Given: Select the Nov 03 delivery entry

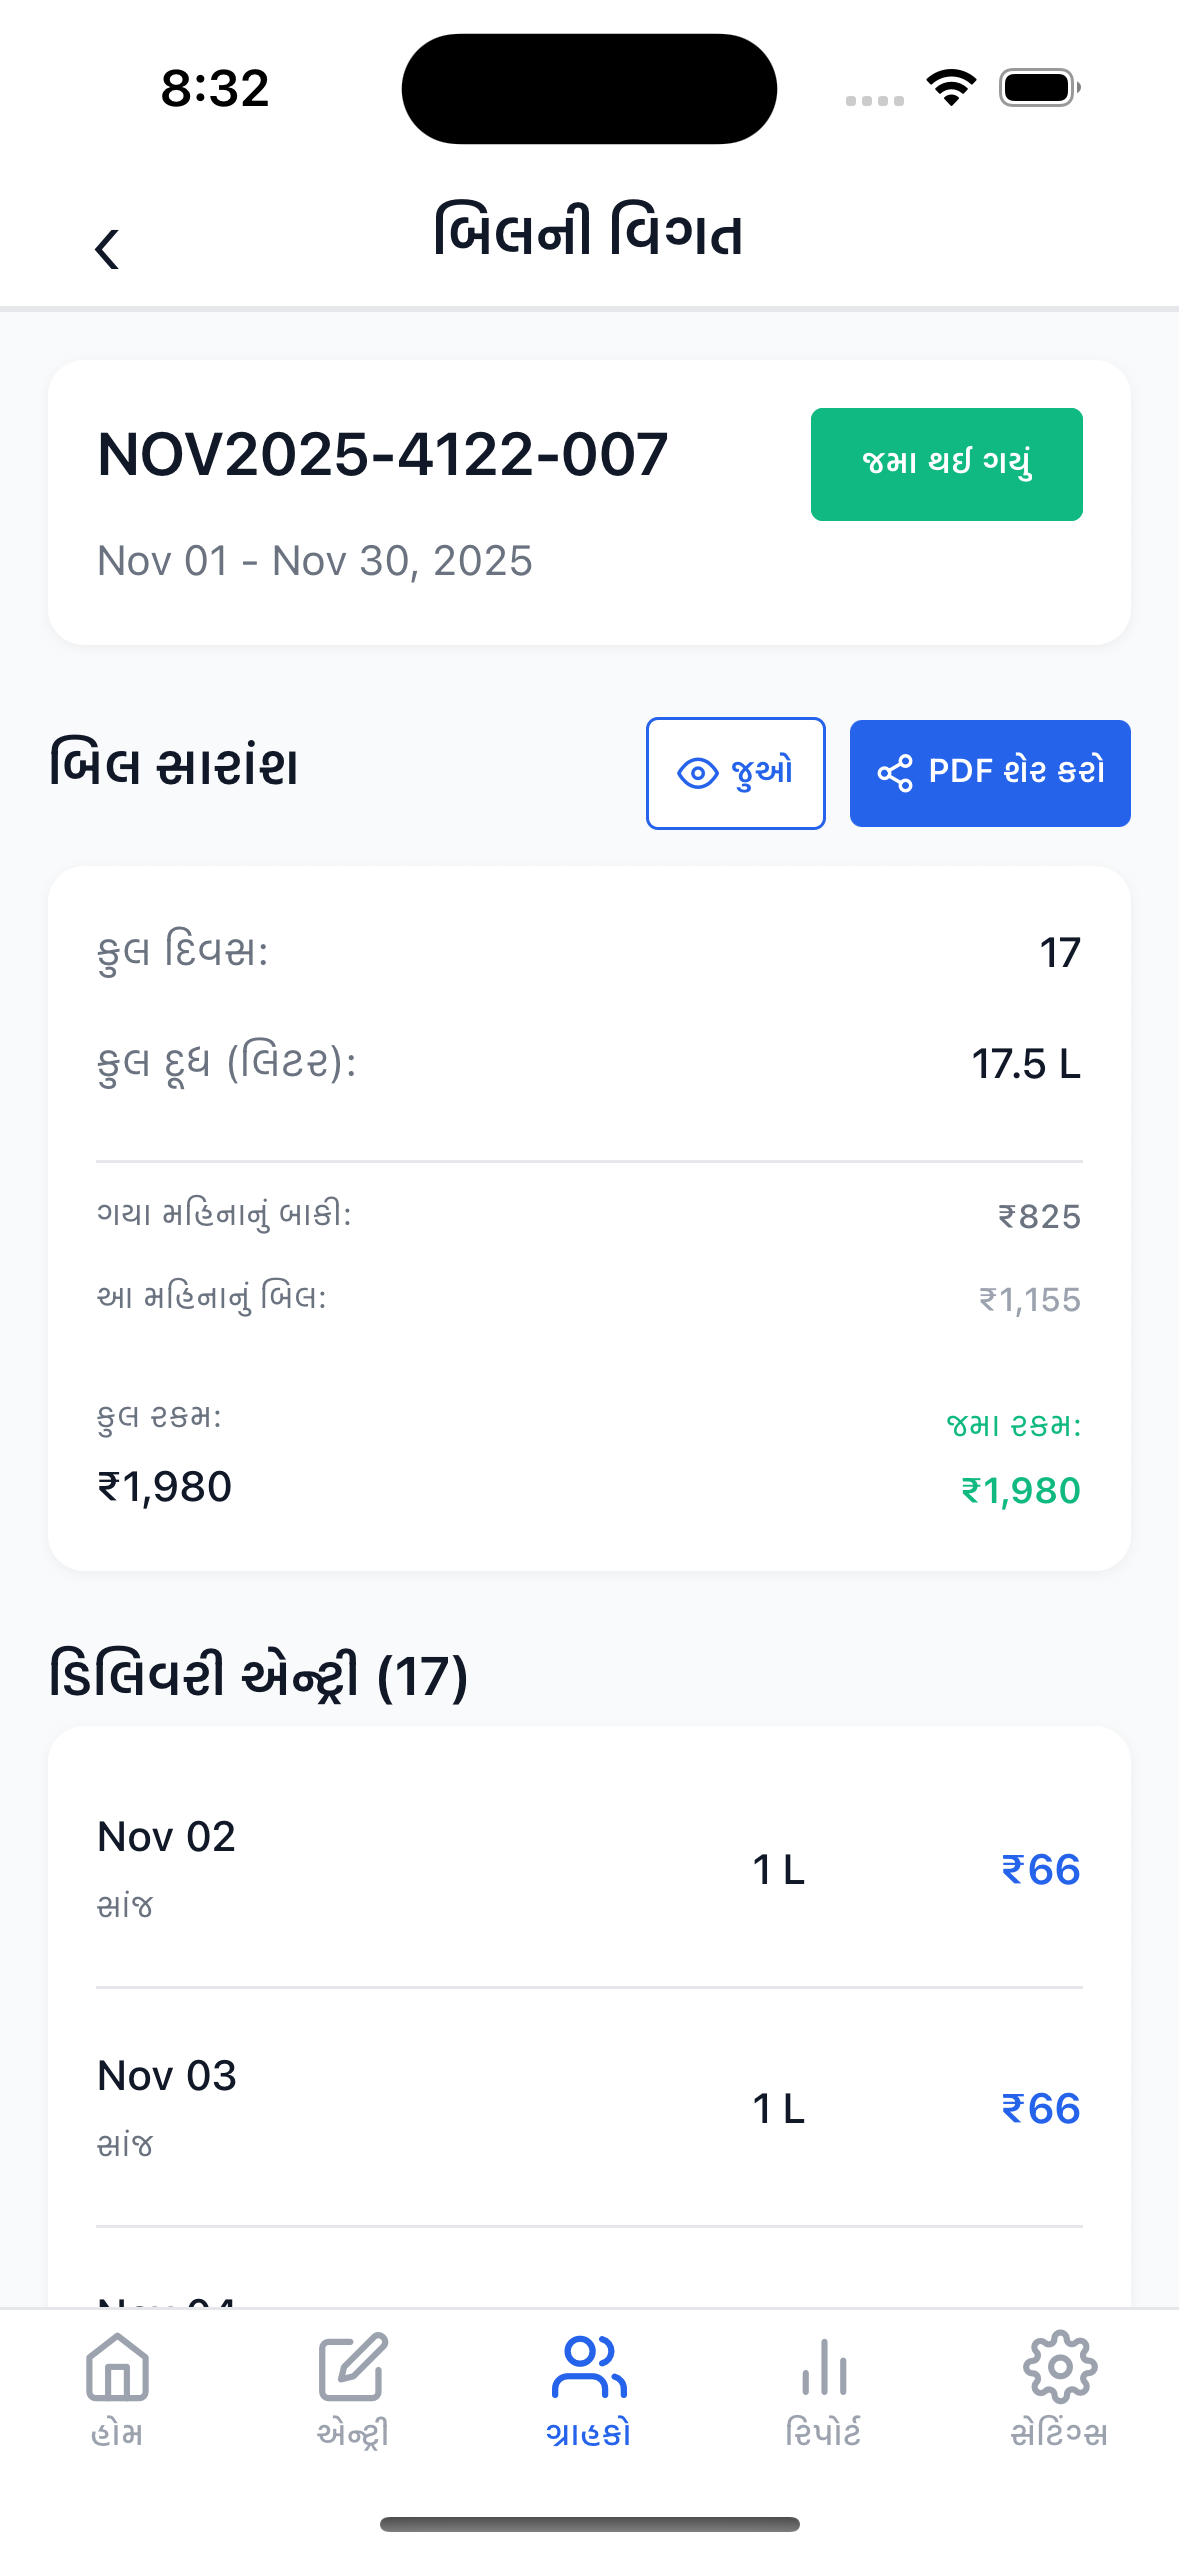Looking at the screenshot, I should pyautogui.click(x=589, y=2107).
